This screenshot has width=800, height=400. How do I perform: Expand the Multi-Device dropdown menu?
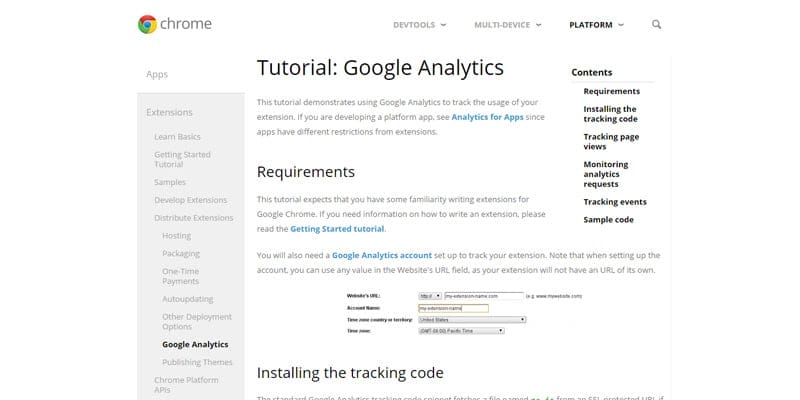508,24
